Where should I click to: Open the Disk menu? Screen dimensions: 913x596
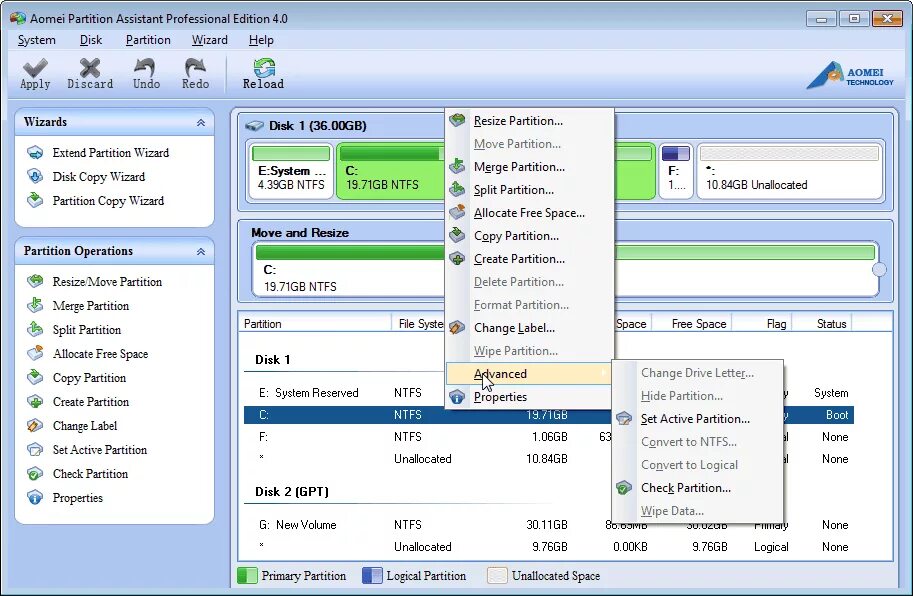pos(91,40)
